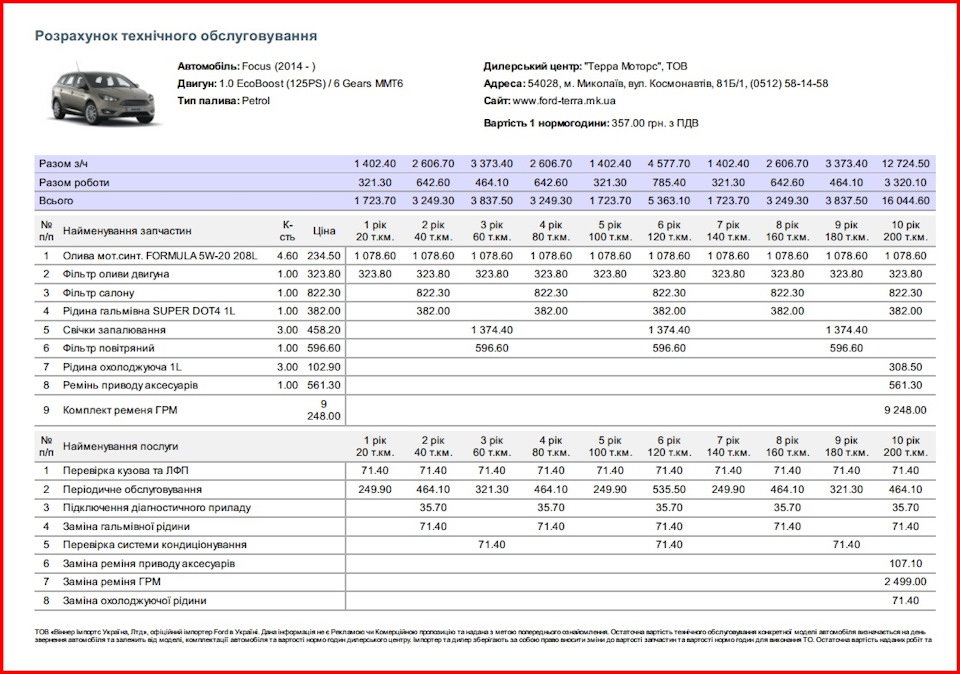Click the accessory belt price 561.30 in Ціна column
Viewport: 960px width, 674px height.
pos(323,385)
